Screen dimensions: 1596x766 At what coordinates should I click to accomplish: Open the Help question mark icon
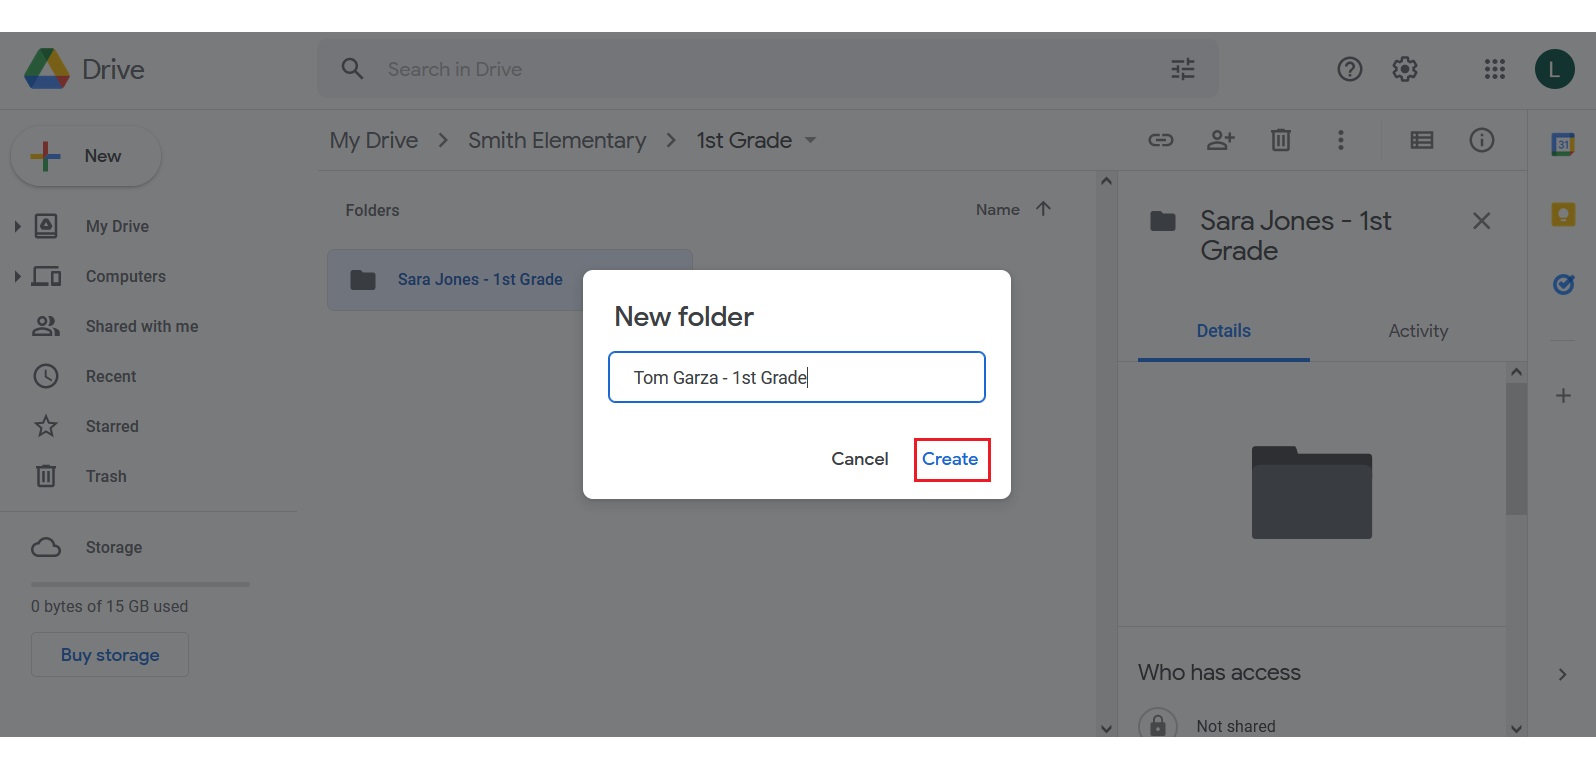point(1350,69)
